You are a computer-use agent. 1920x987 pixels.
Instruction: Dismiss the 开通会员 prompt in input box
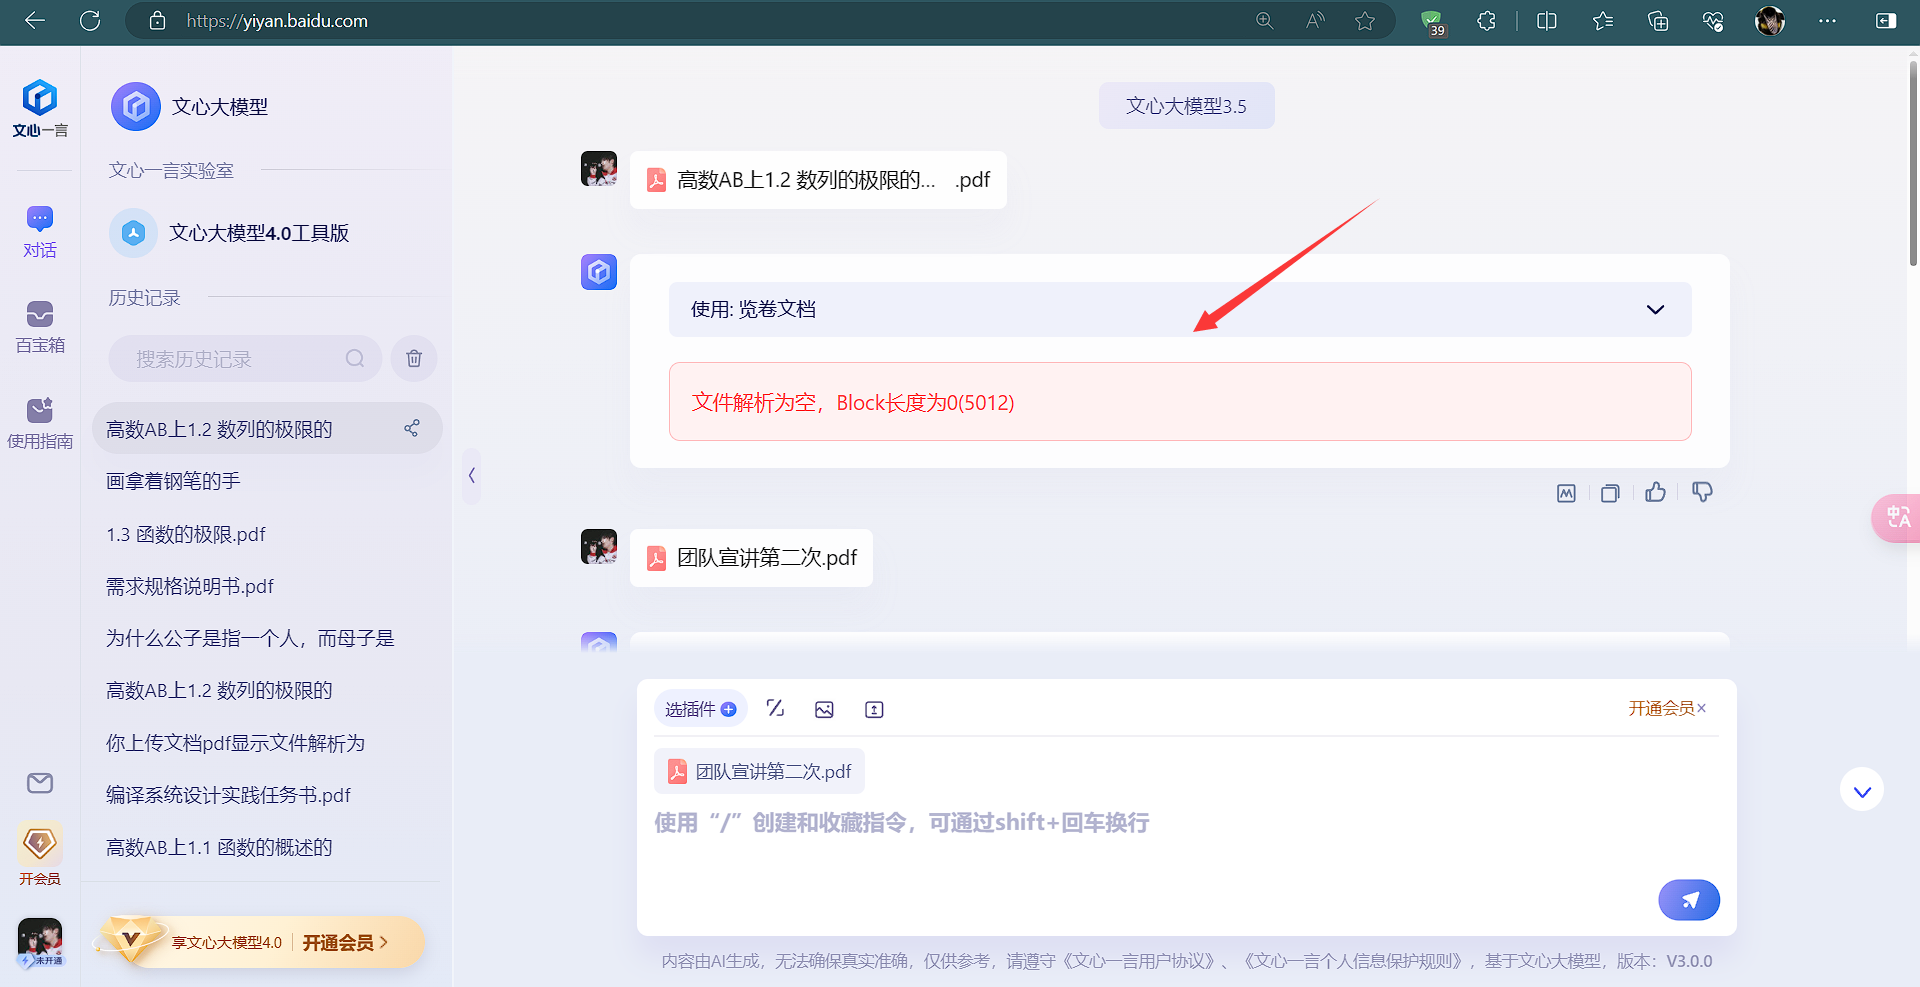pyautogui.click(x=1701, y=708)
